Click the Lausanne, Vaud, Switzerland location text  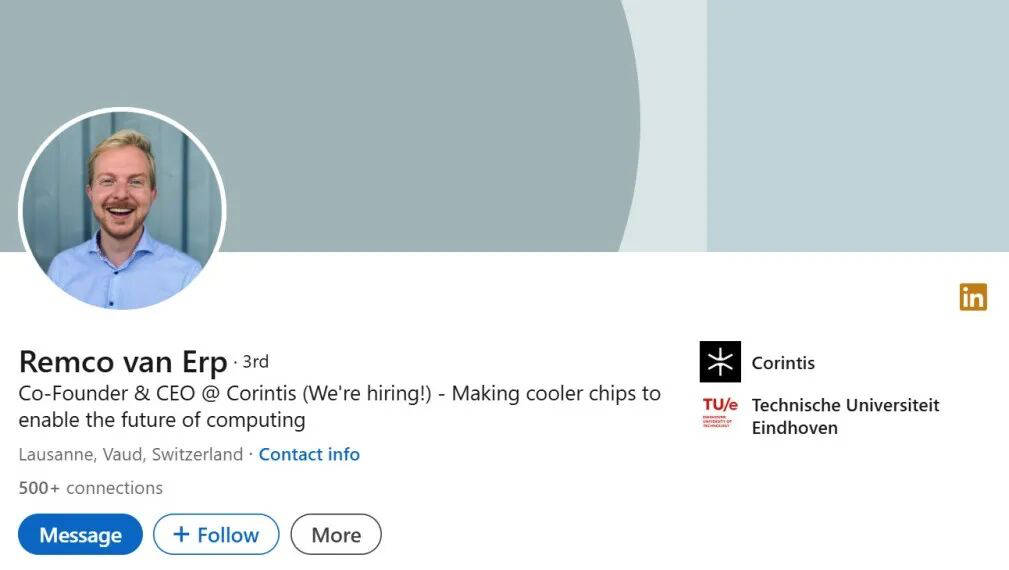(x=131, y=455)
